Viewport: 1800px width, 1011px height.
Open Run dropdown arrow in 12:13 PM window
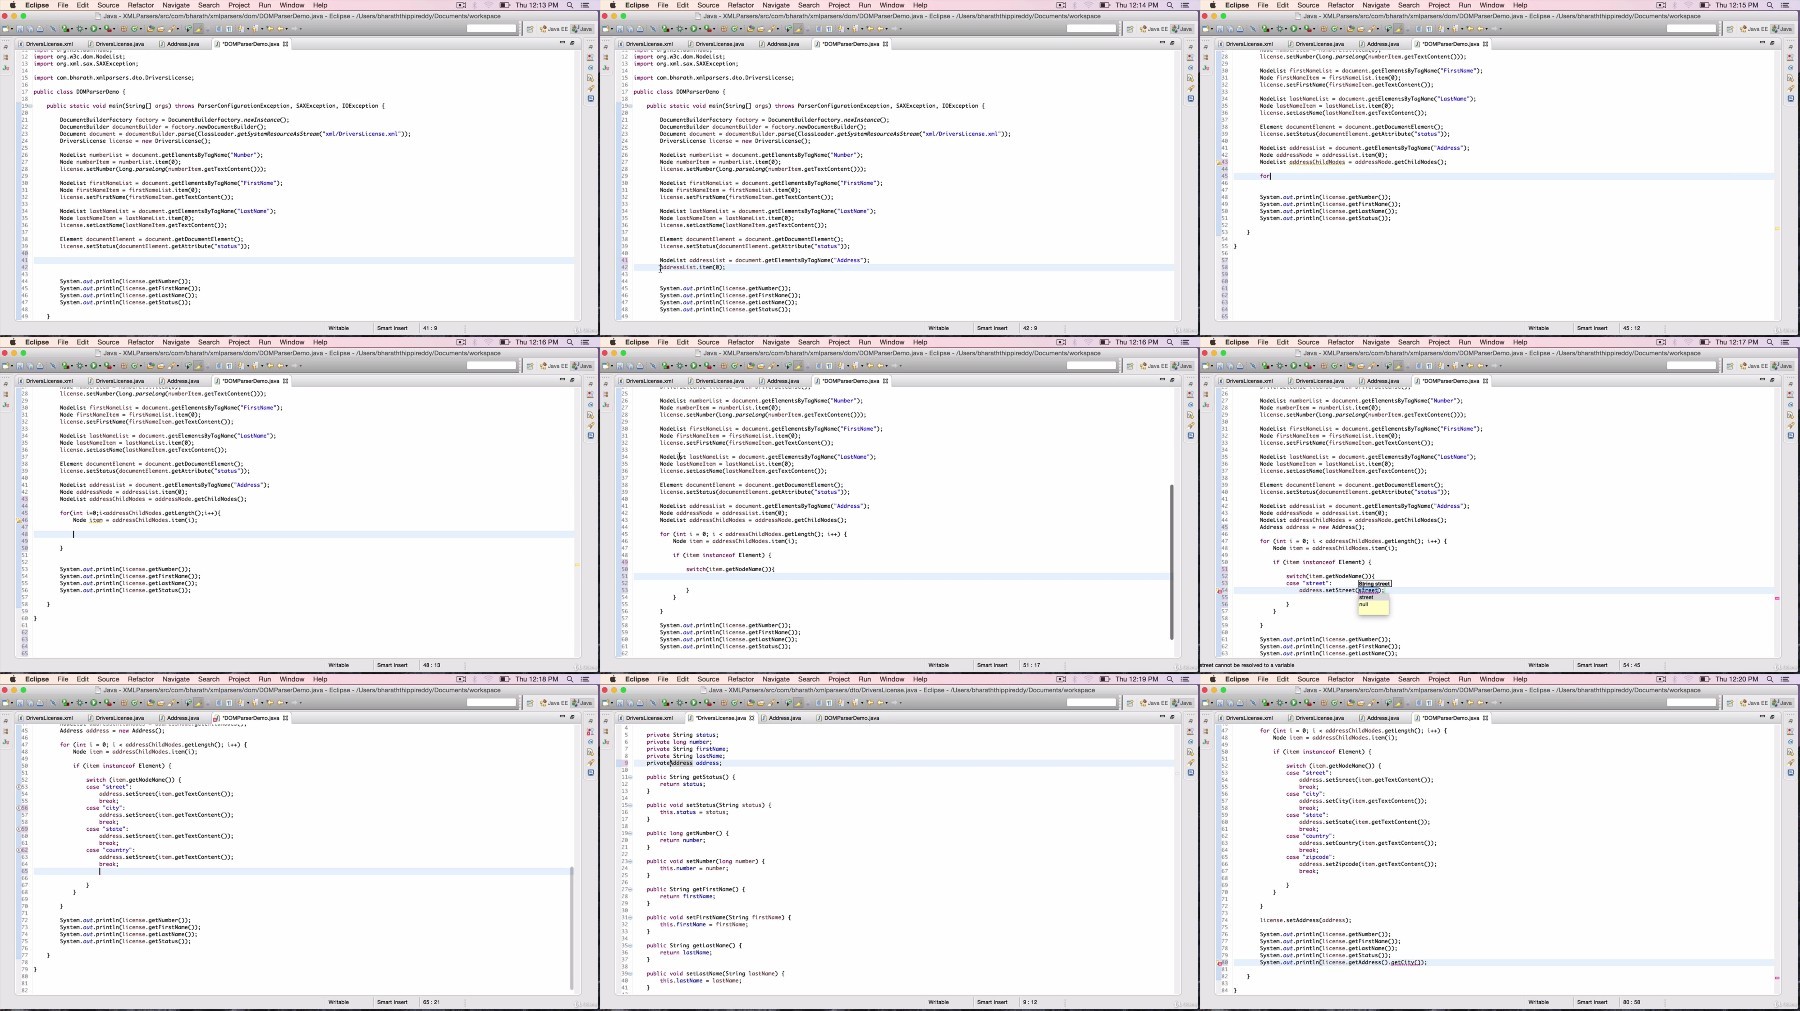pos(100,29)
